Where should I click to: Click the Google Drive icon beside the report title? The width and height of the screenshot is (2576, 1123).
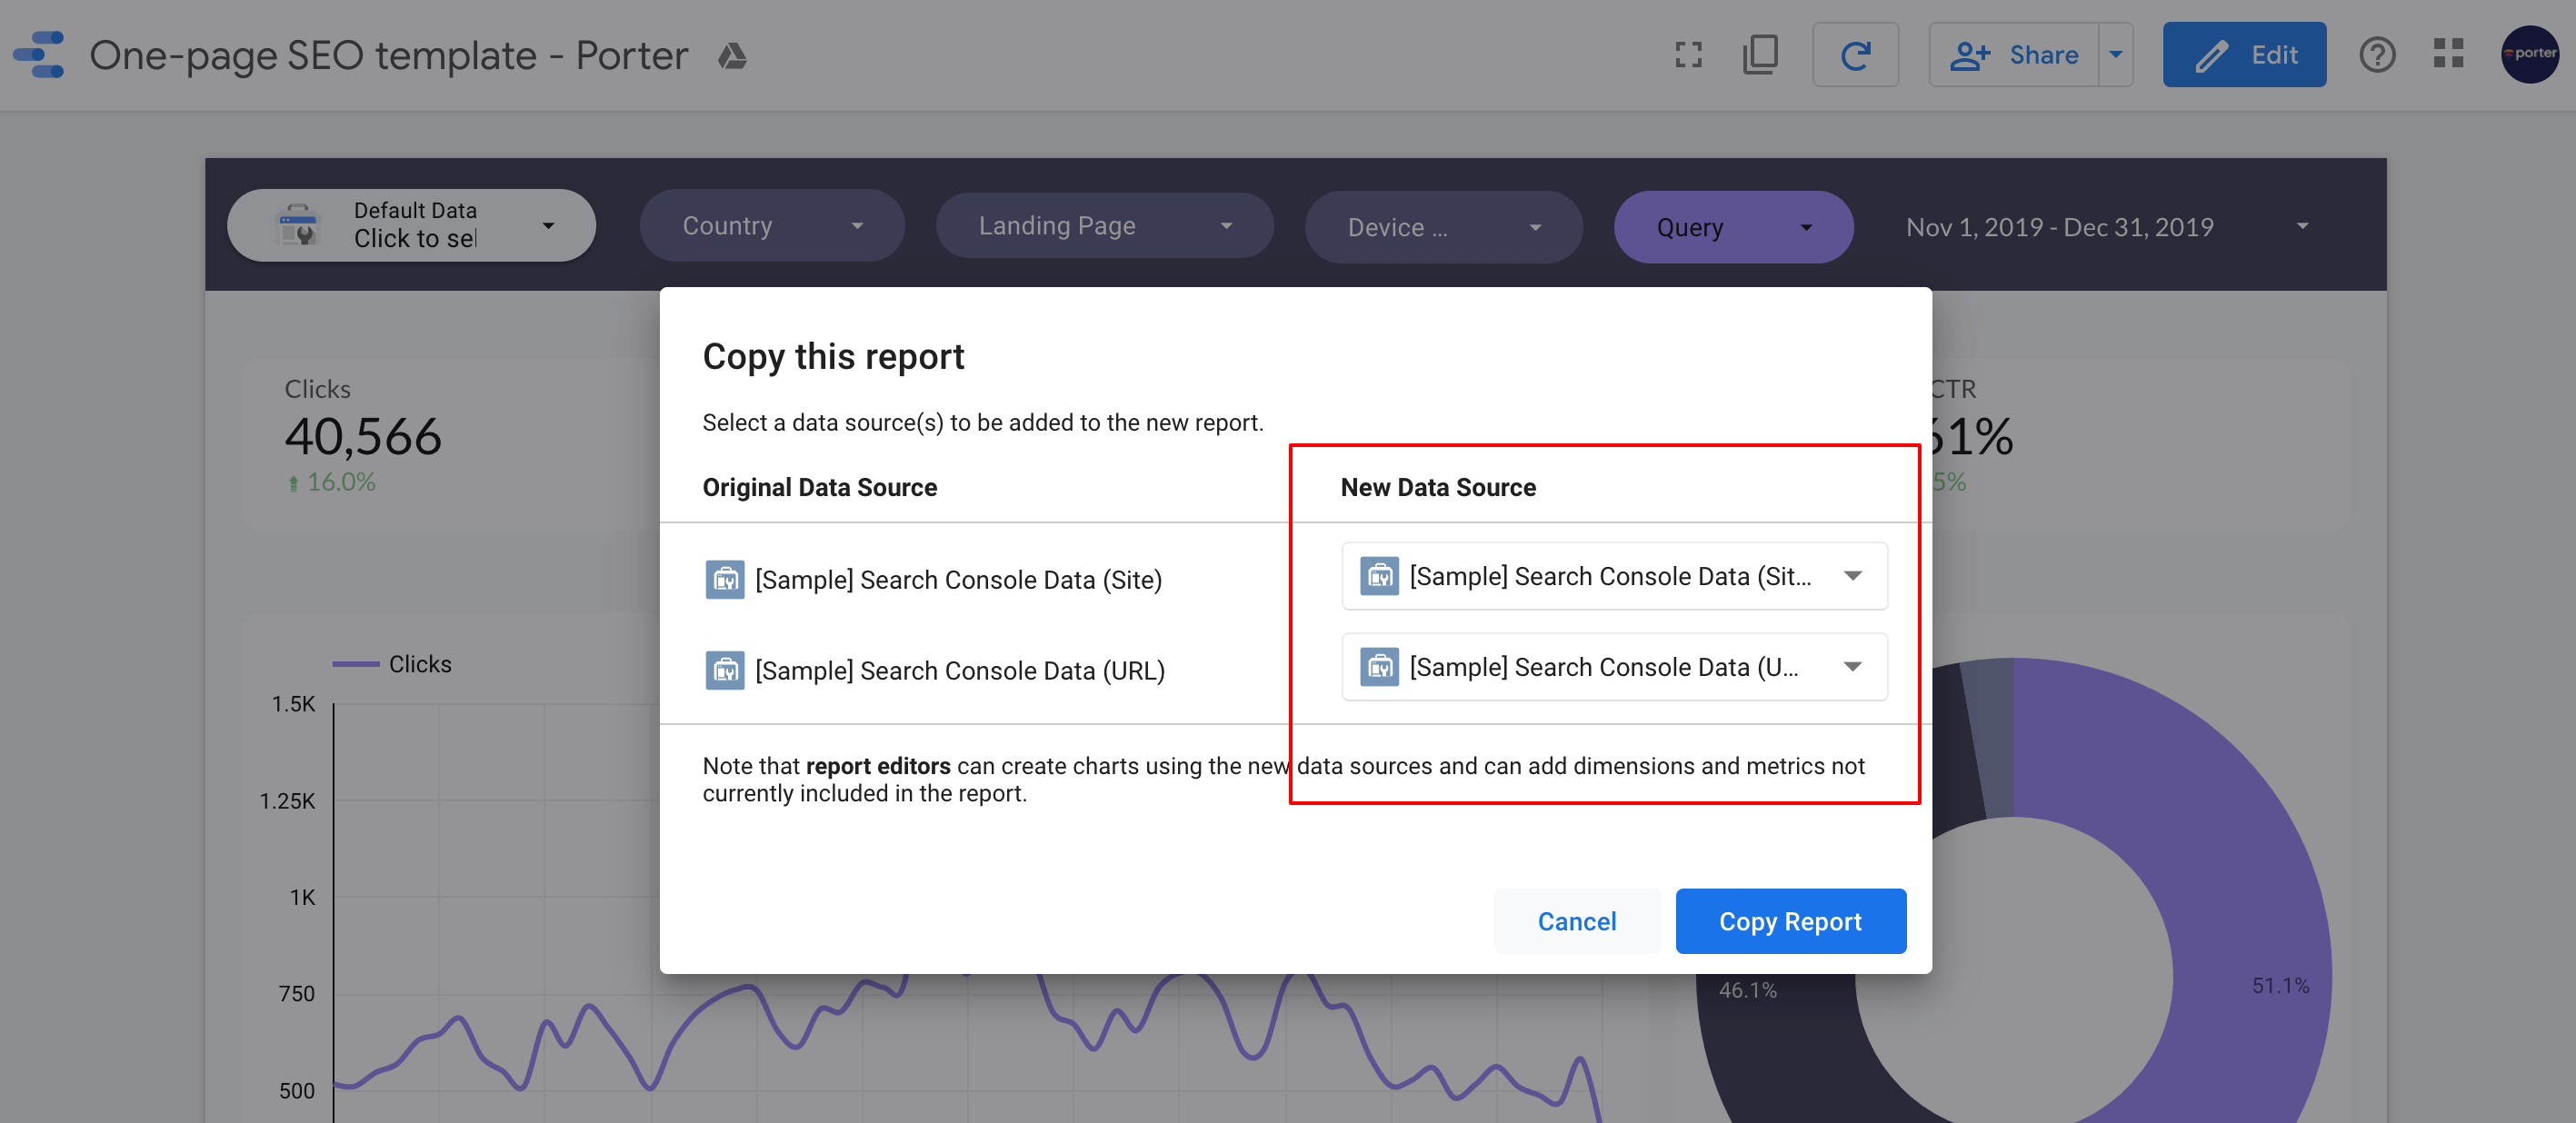tap(732, 56)
